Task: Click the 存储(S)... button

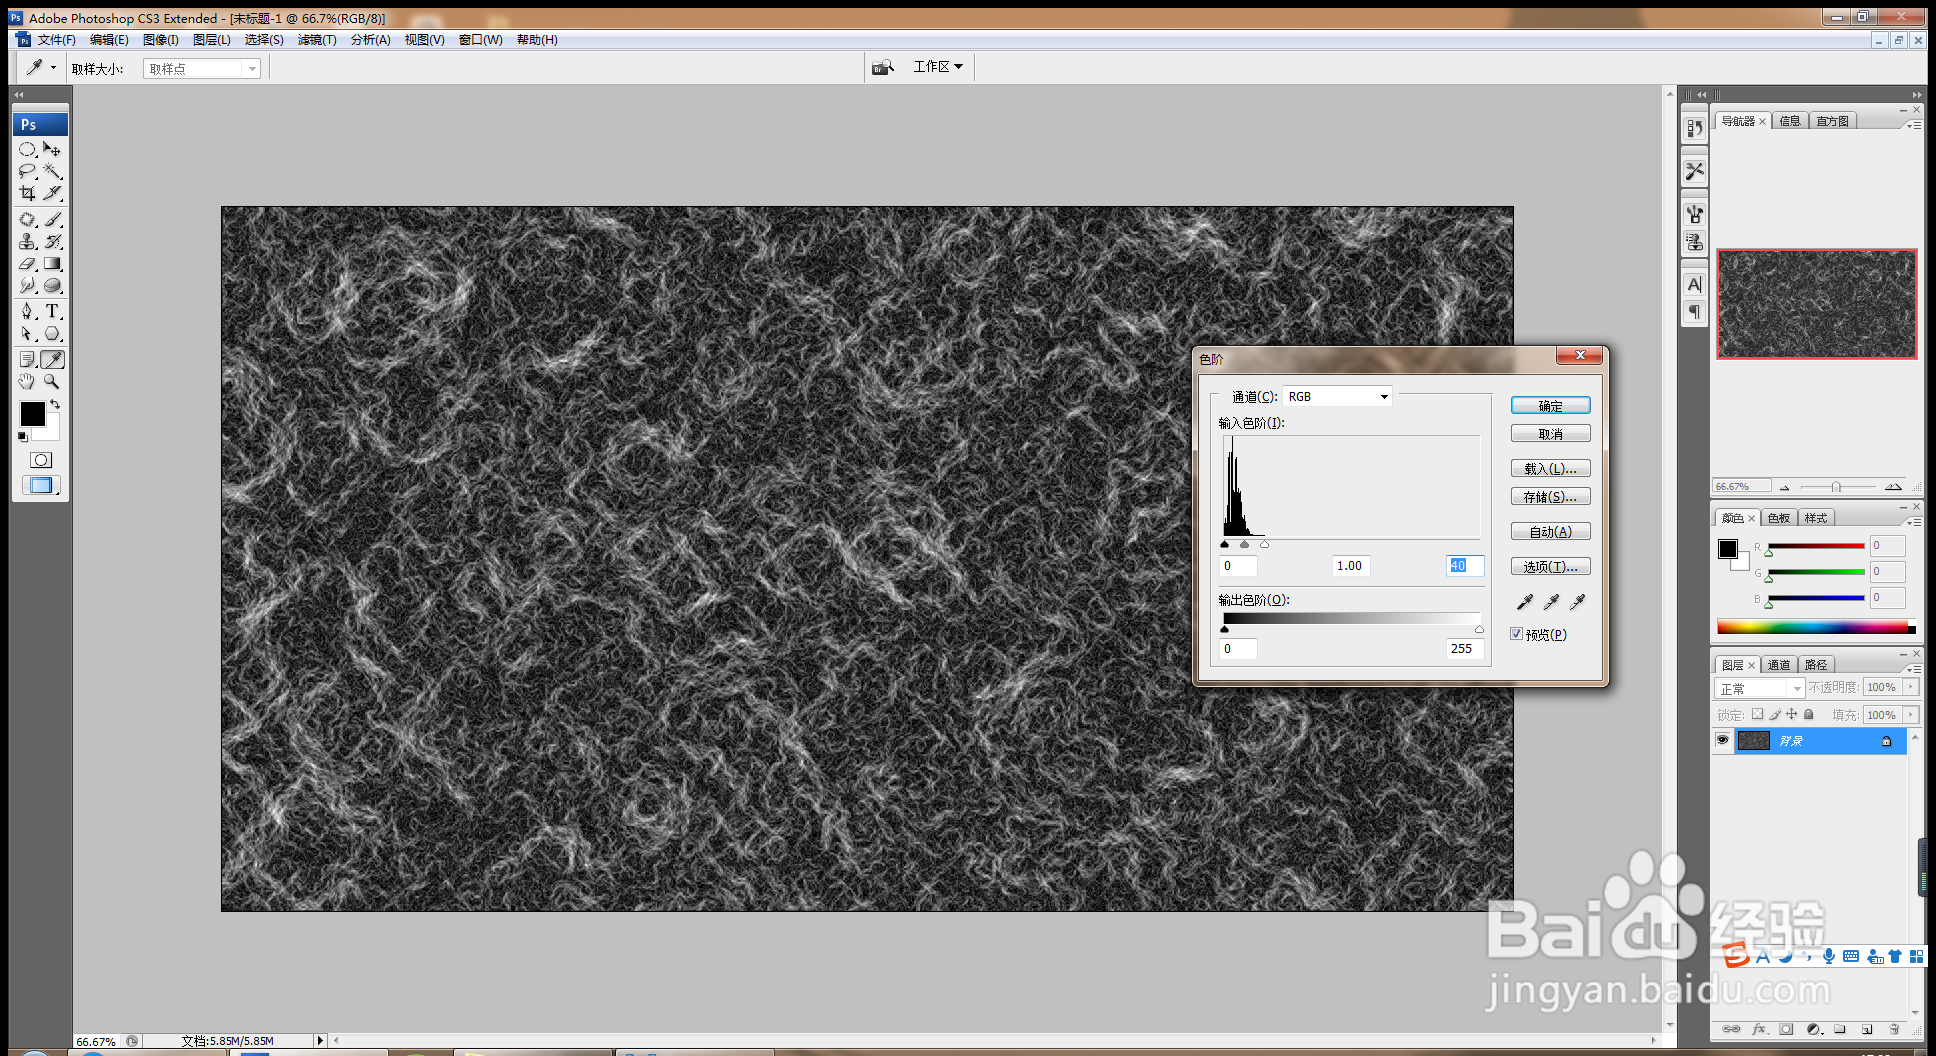Action: click(1550, 497)
